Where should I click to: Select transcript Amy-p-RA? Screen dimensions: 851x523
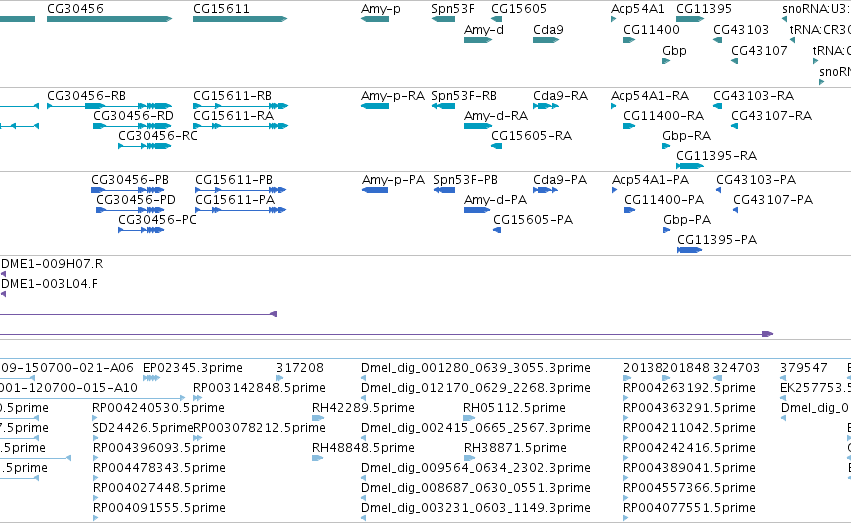click(x=393, y=96)
